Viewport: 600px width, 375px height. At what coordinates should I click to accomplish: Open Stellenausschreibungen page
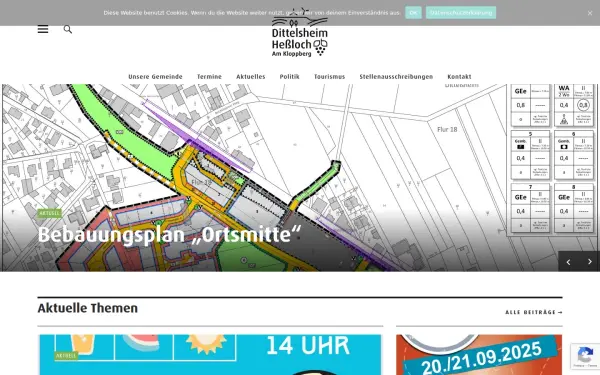coord(396,77)
